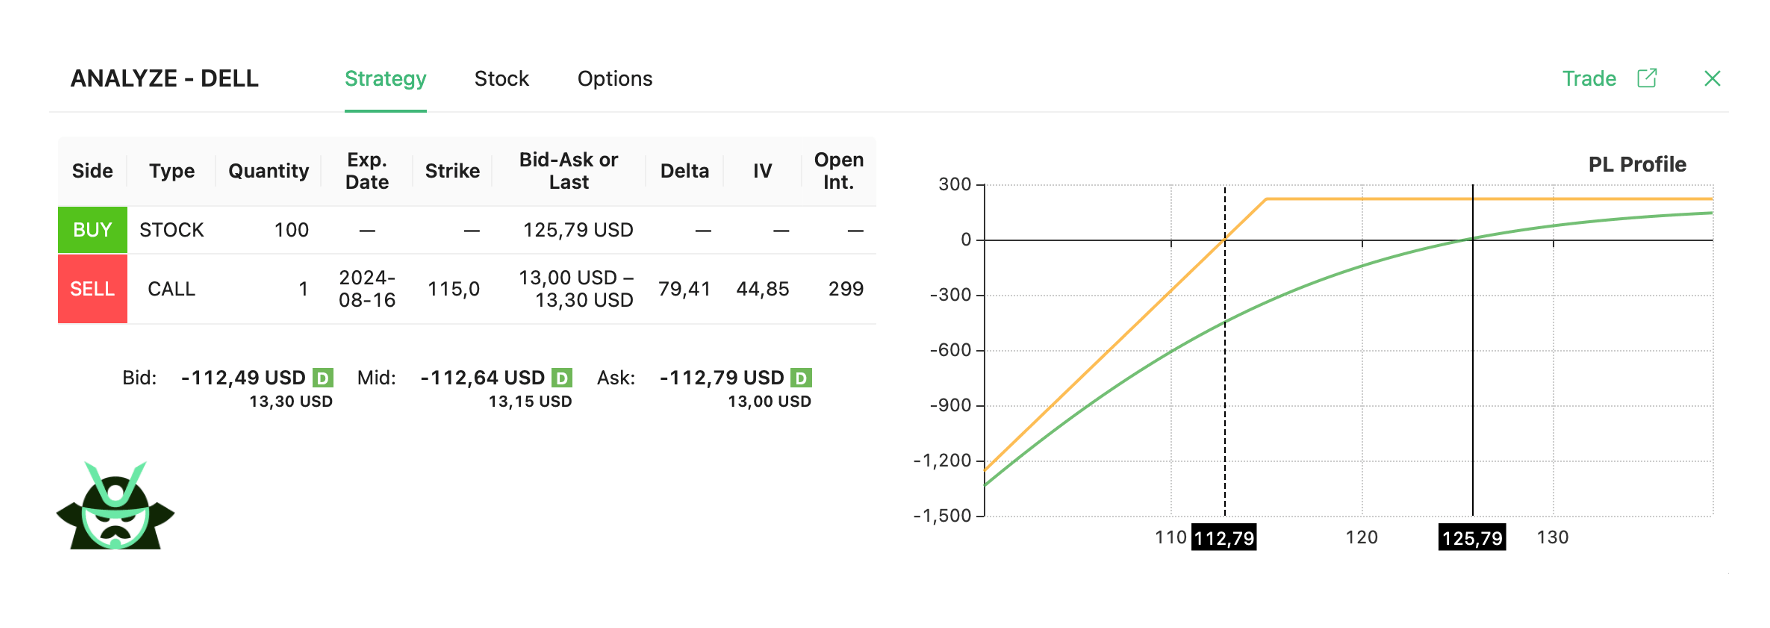Screen dimensions: 1770x628
Task: Click the external link icon beside Trade
Action: click(1647, 78)
